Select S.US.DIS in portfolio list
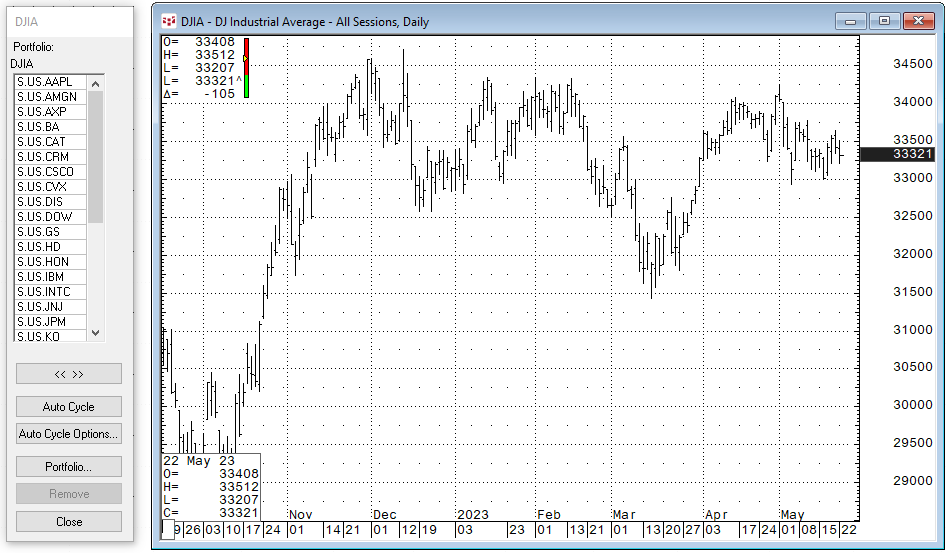The width and height of the screenshot is (948, 553). point(51,202)
